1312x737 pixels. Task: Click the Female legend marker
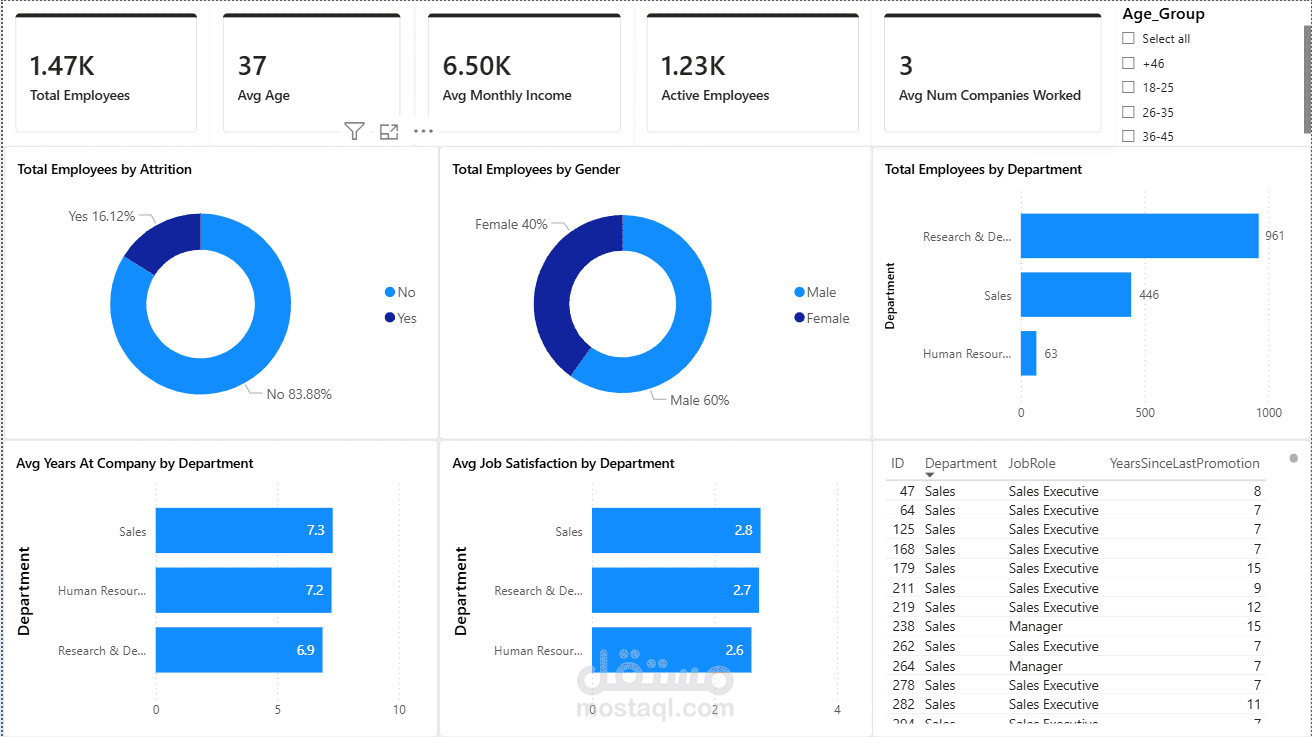coord(799,318)
